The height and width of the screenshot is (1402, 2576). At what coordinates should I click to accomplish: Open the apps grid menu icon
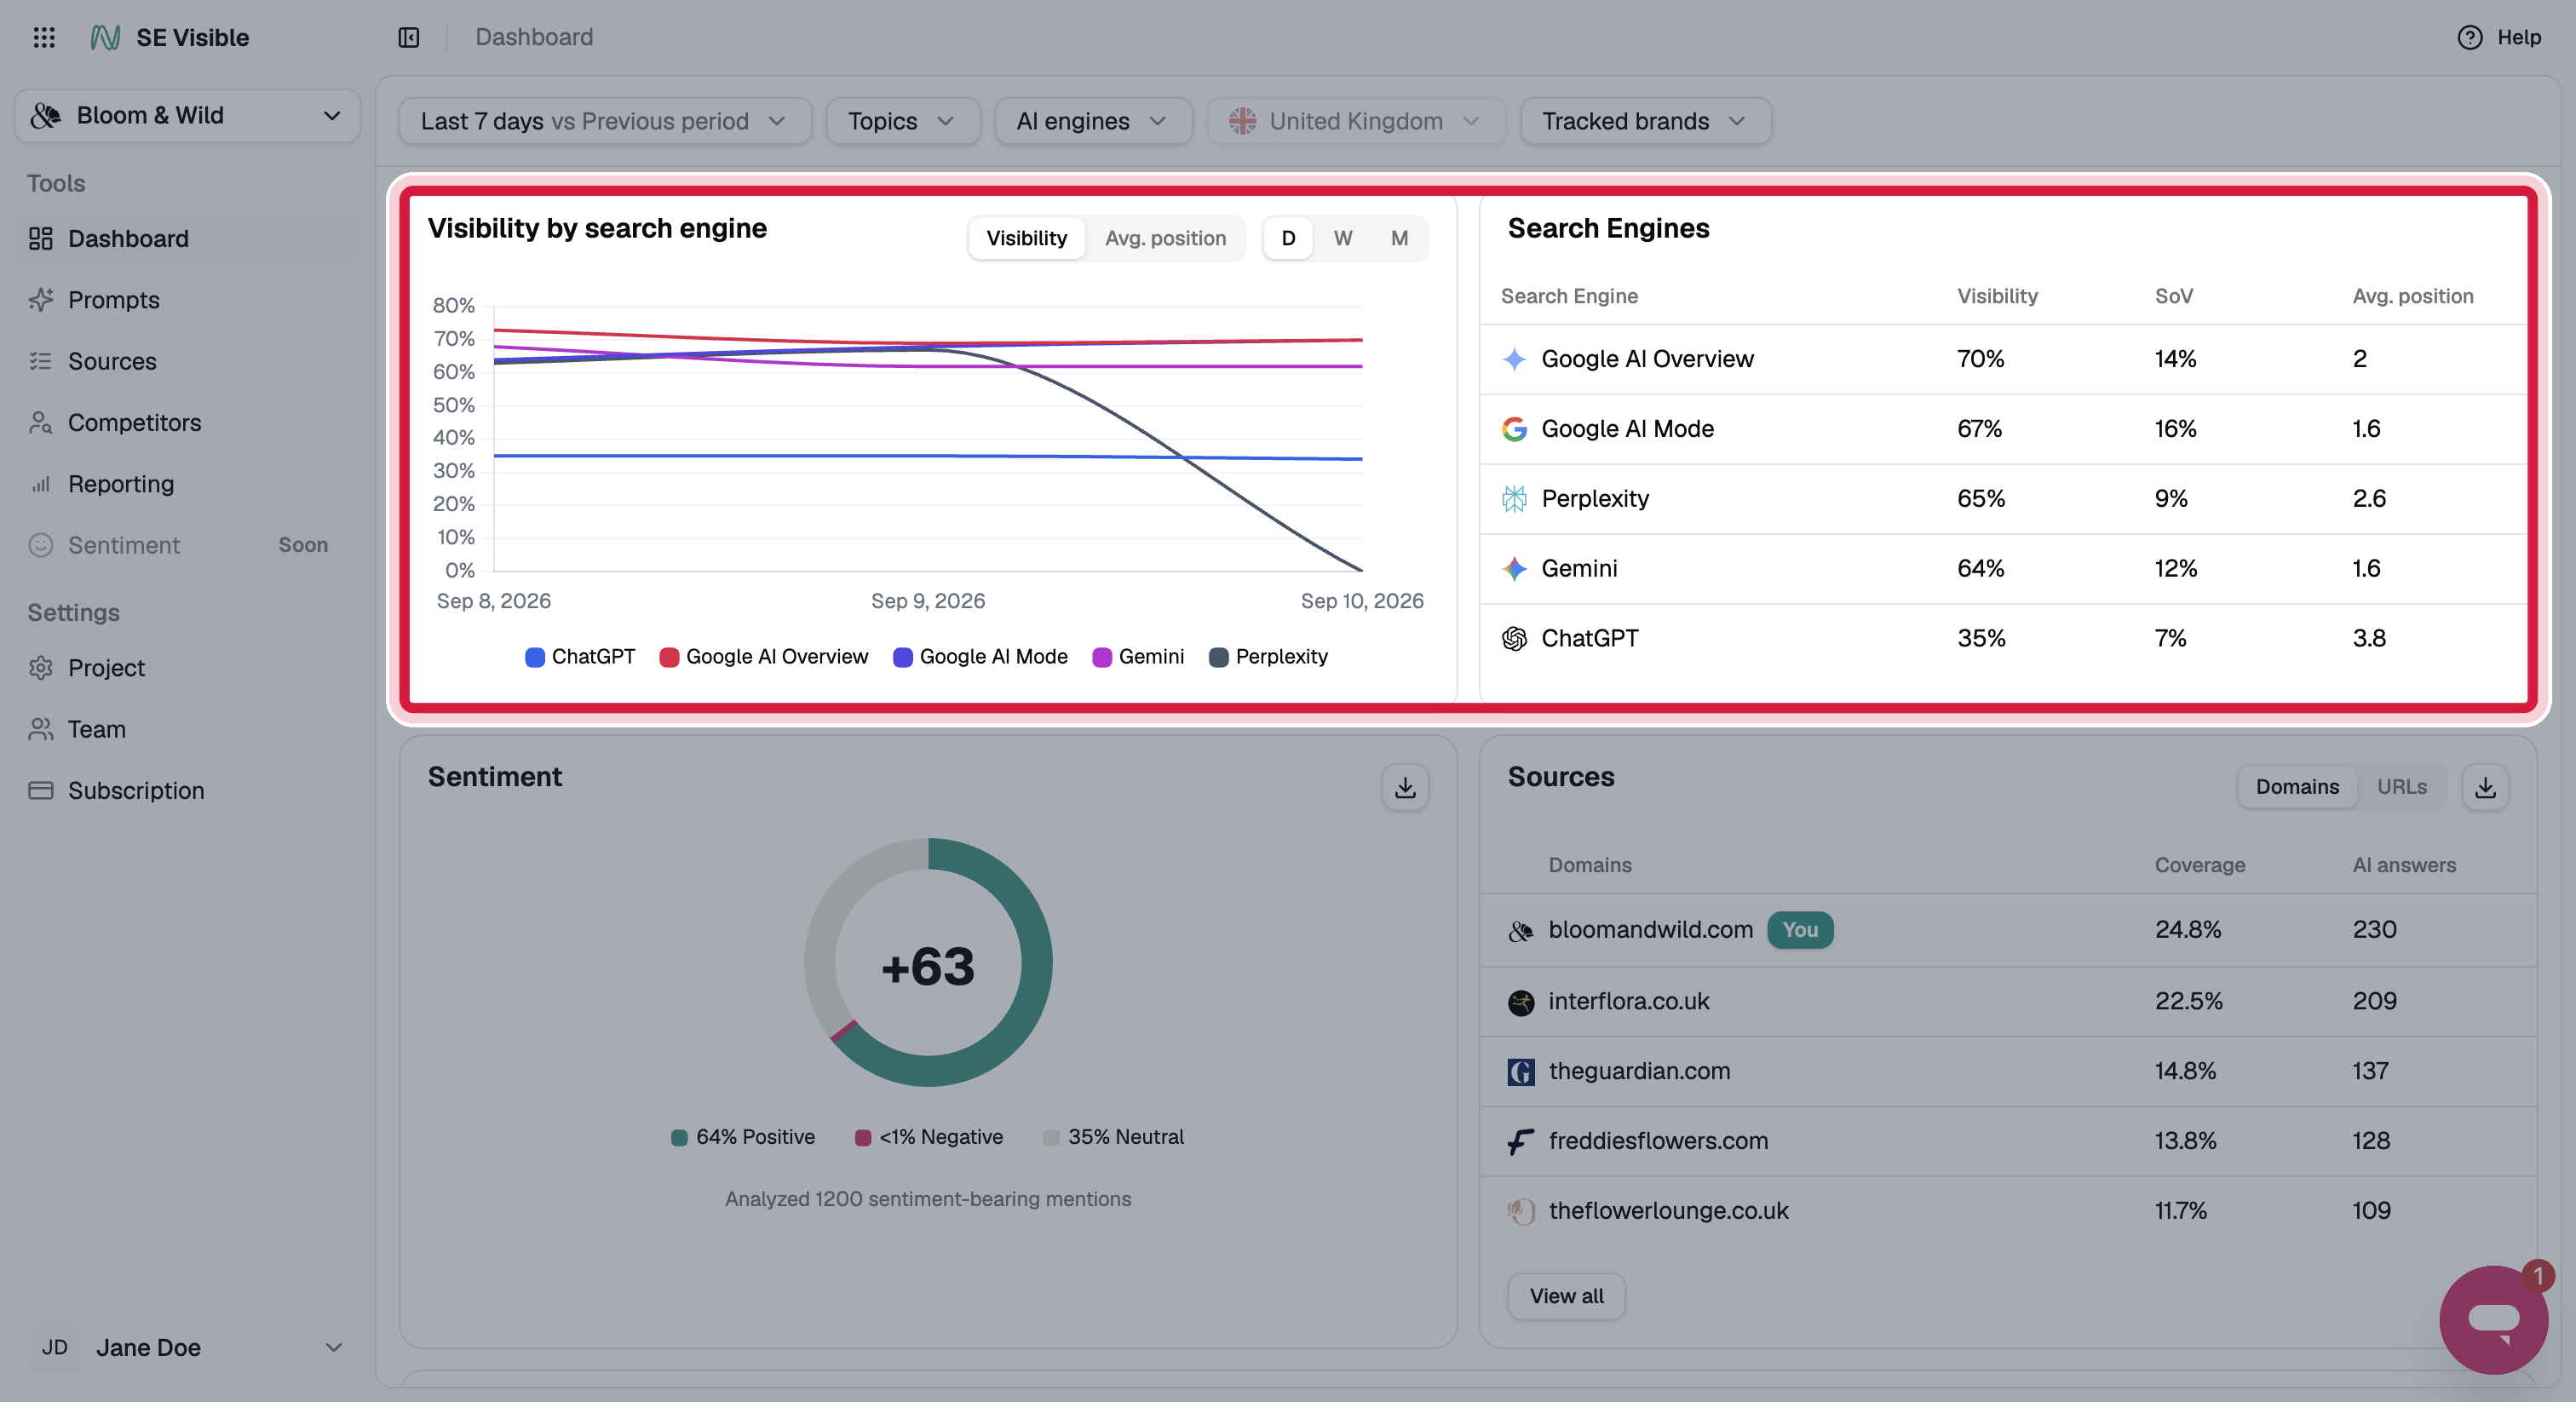pyautogui.click(x=44, y=37)
